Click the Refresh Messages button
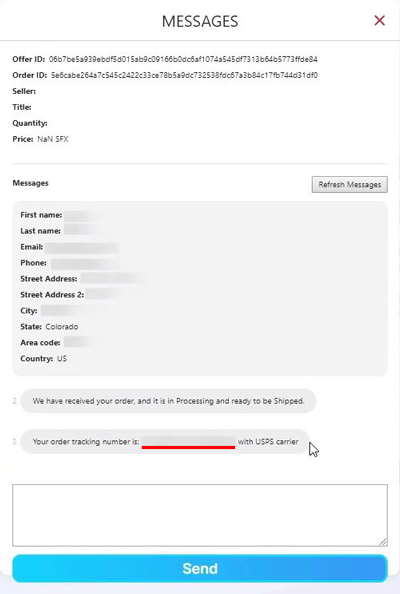The width and height of the screenshot is (400, 594). click(350, 184)
